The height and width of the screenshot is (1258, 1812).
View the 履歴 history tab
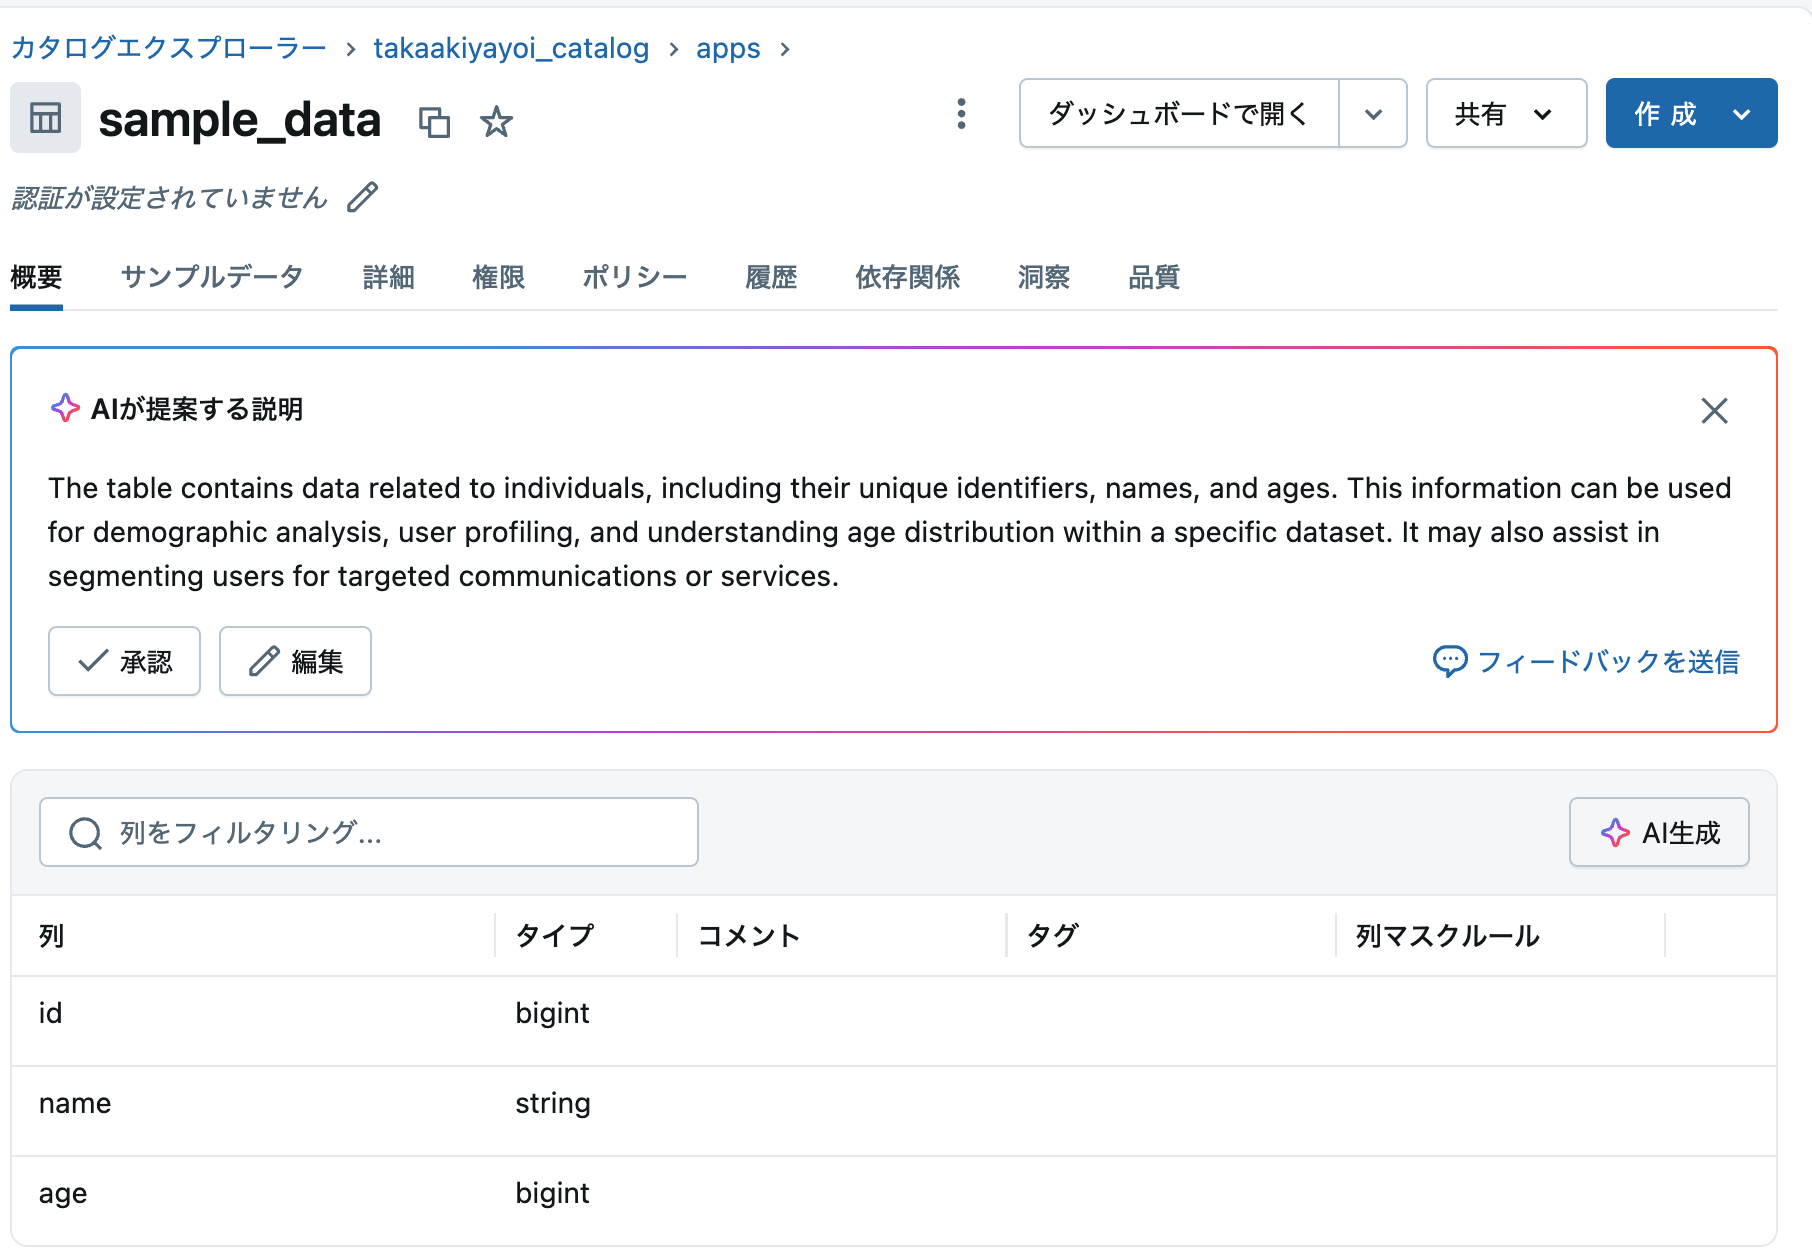coord(770,277)
